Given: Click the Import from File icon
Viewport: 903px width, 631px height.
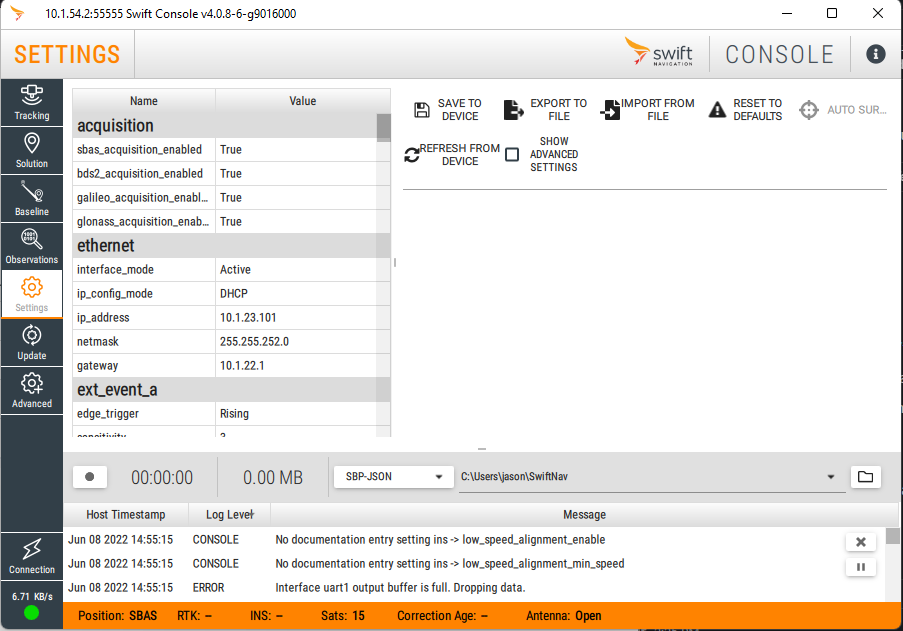Looking at the screenshot, I should (x=610, y=109).
